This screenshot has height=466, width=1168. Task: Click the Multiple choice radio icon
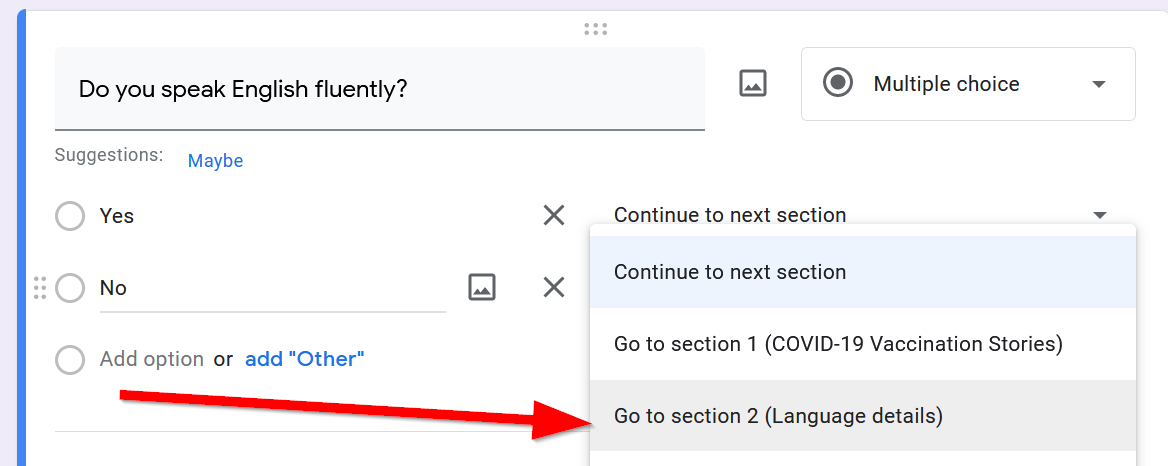tap(838, 84)
